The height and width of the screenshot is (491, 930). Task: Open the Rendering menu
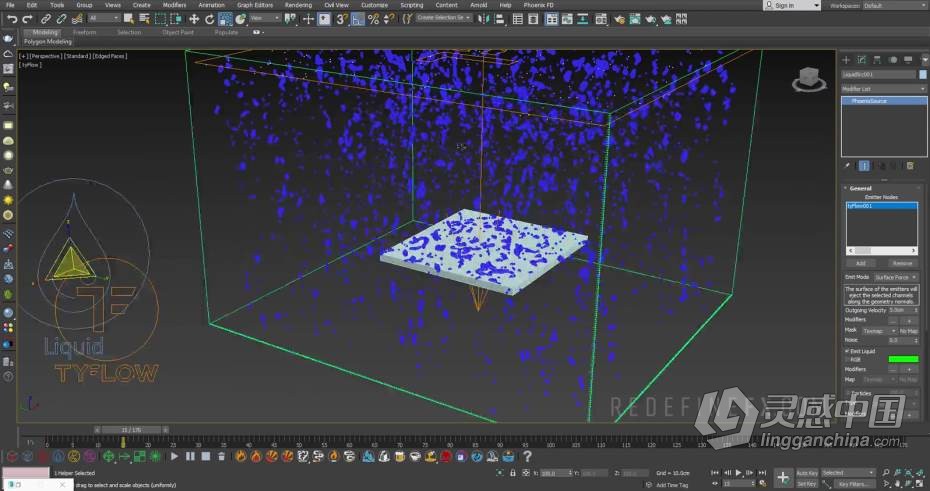(x=298, y=5)
